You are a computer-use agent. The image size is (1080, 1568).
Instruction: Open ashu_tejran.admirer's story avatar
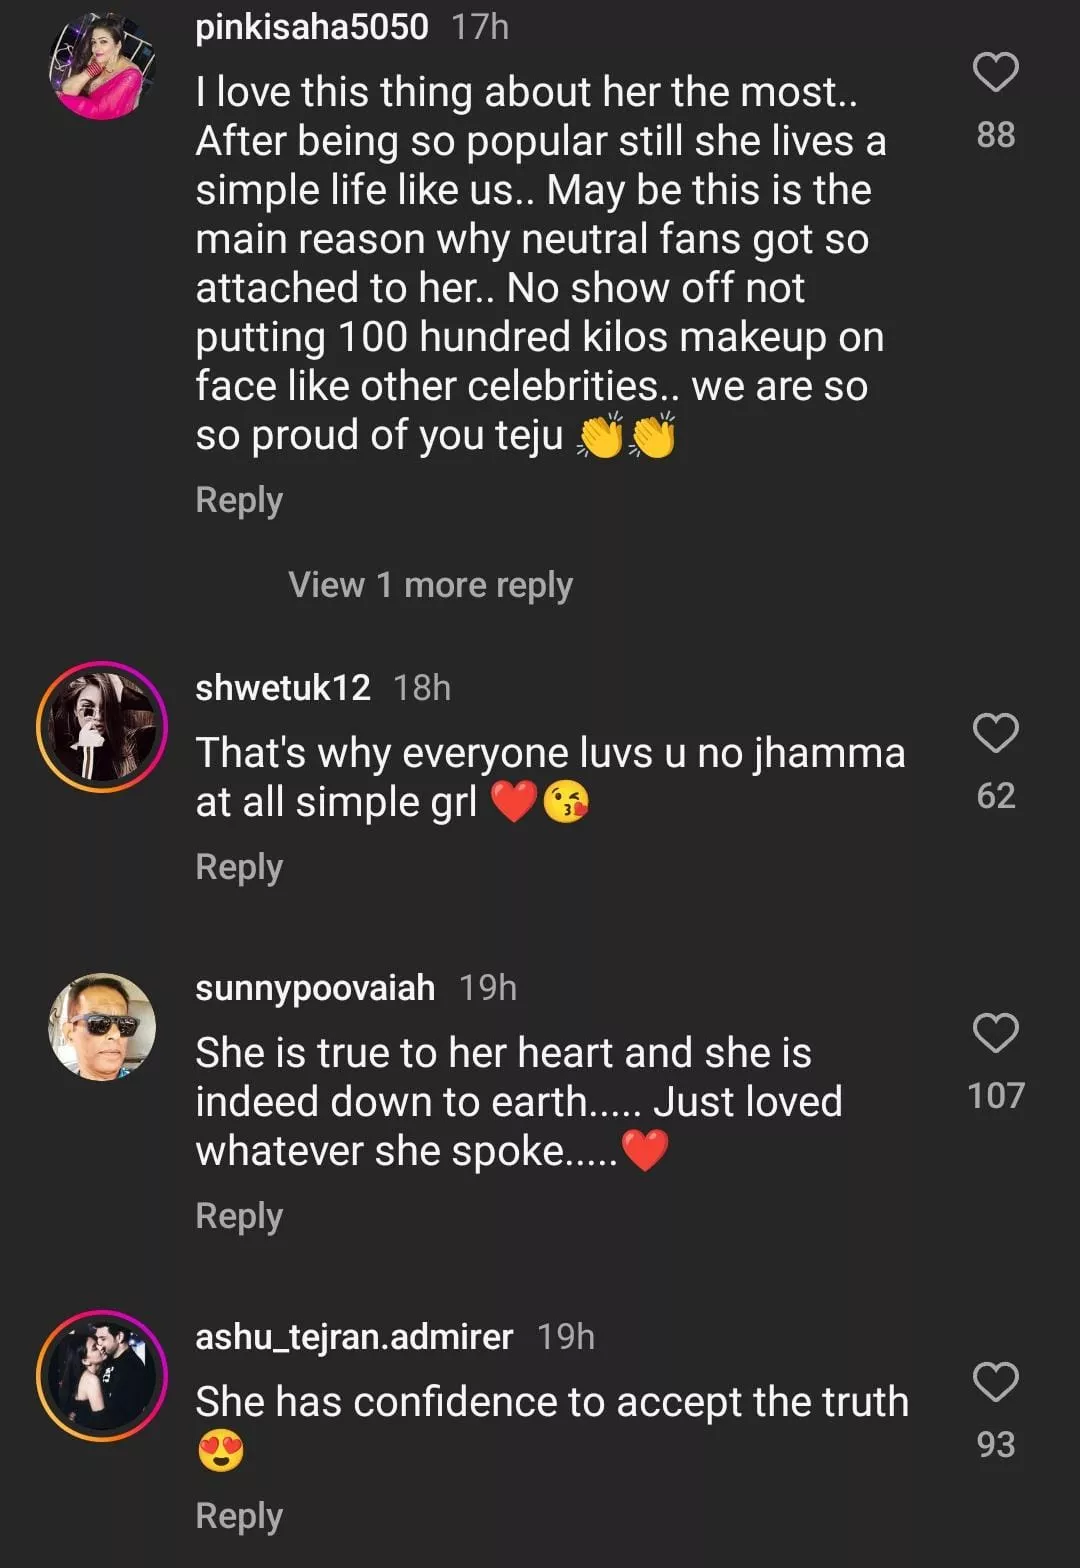[102, 1376]
